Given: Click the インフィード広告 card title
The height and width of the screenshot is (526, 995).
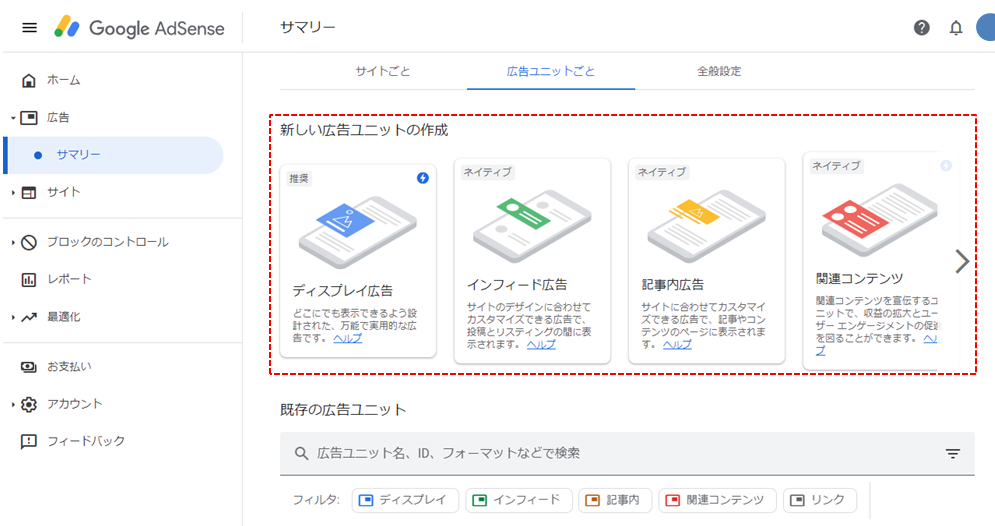Looking at the screenshot, I should tap(517, 285).
